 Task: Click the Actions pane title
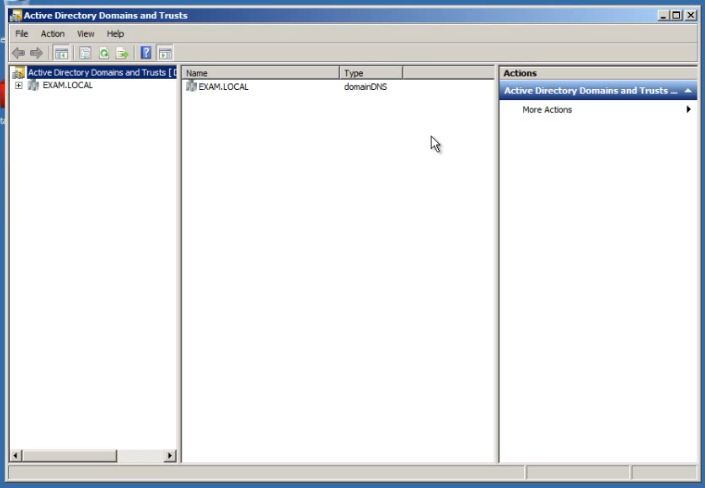click(x=520, y=73)
